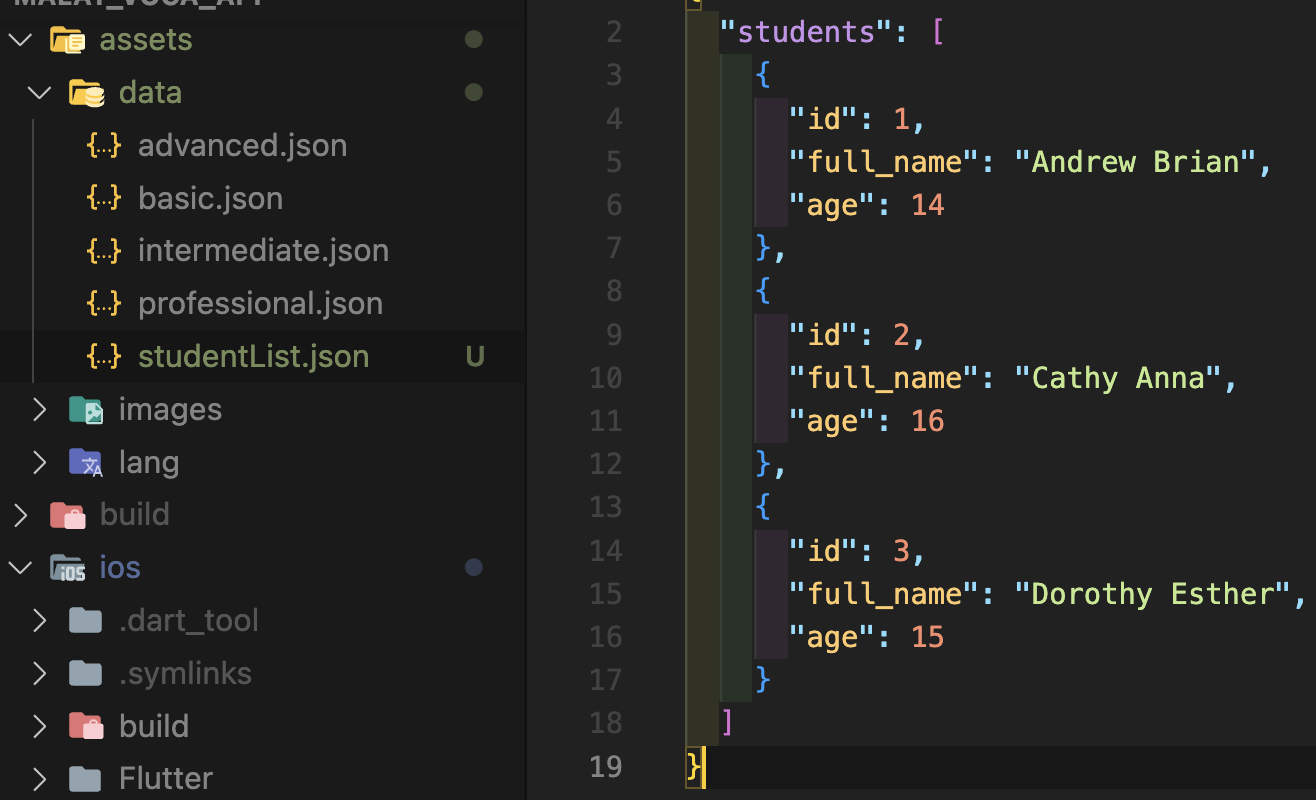Click the U untracked badge on studentList.json
The image size is (1316, 800).
tap(475, 357)
